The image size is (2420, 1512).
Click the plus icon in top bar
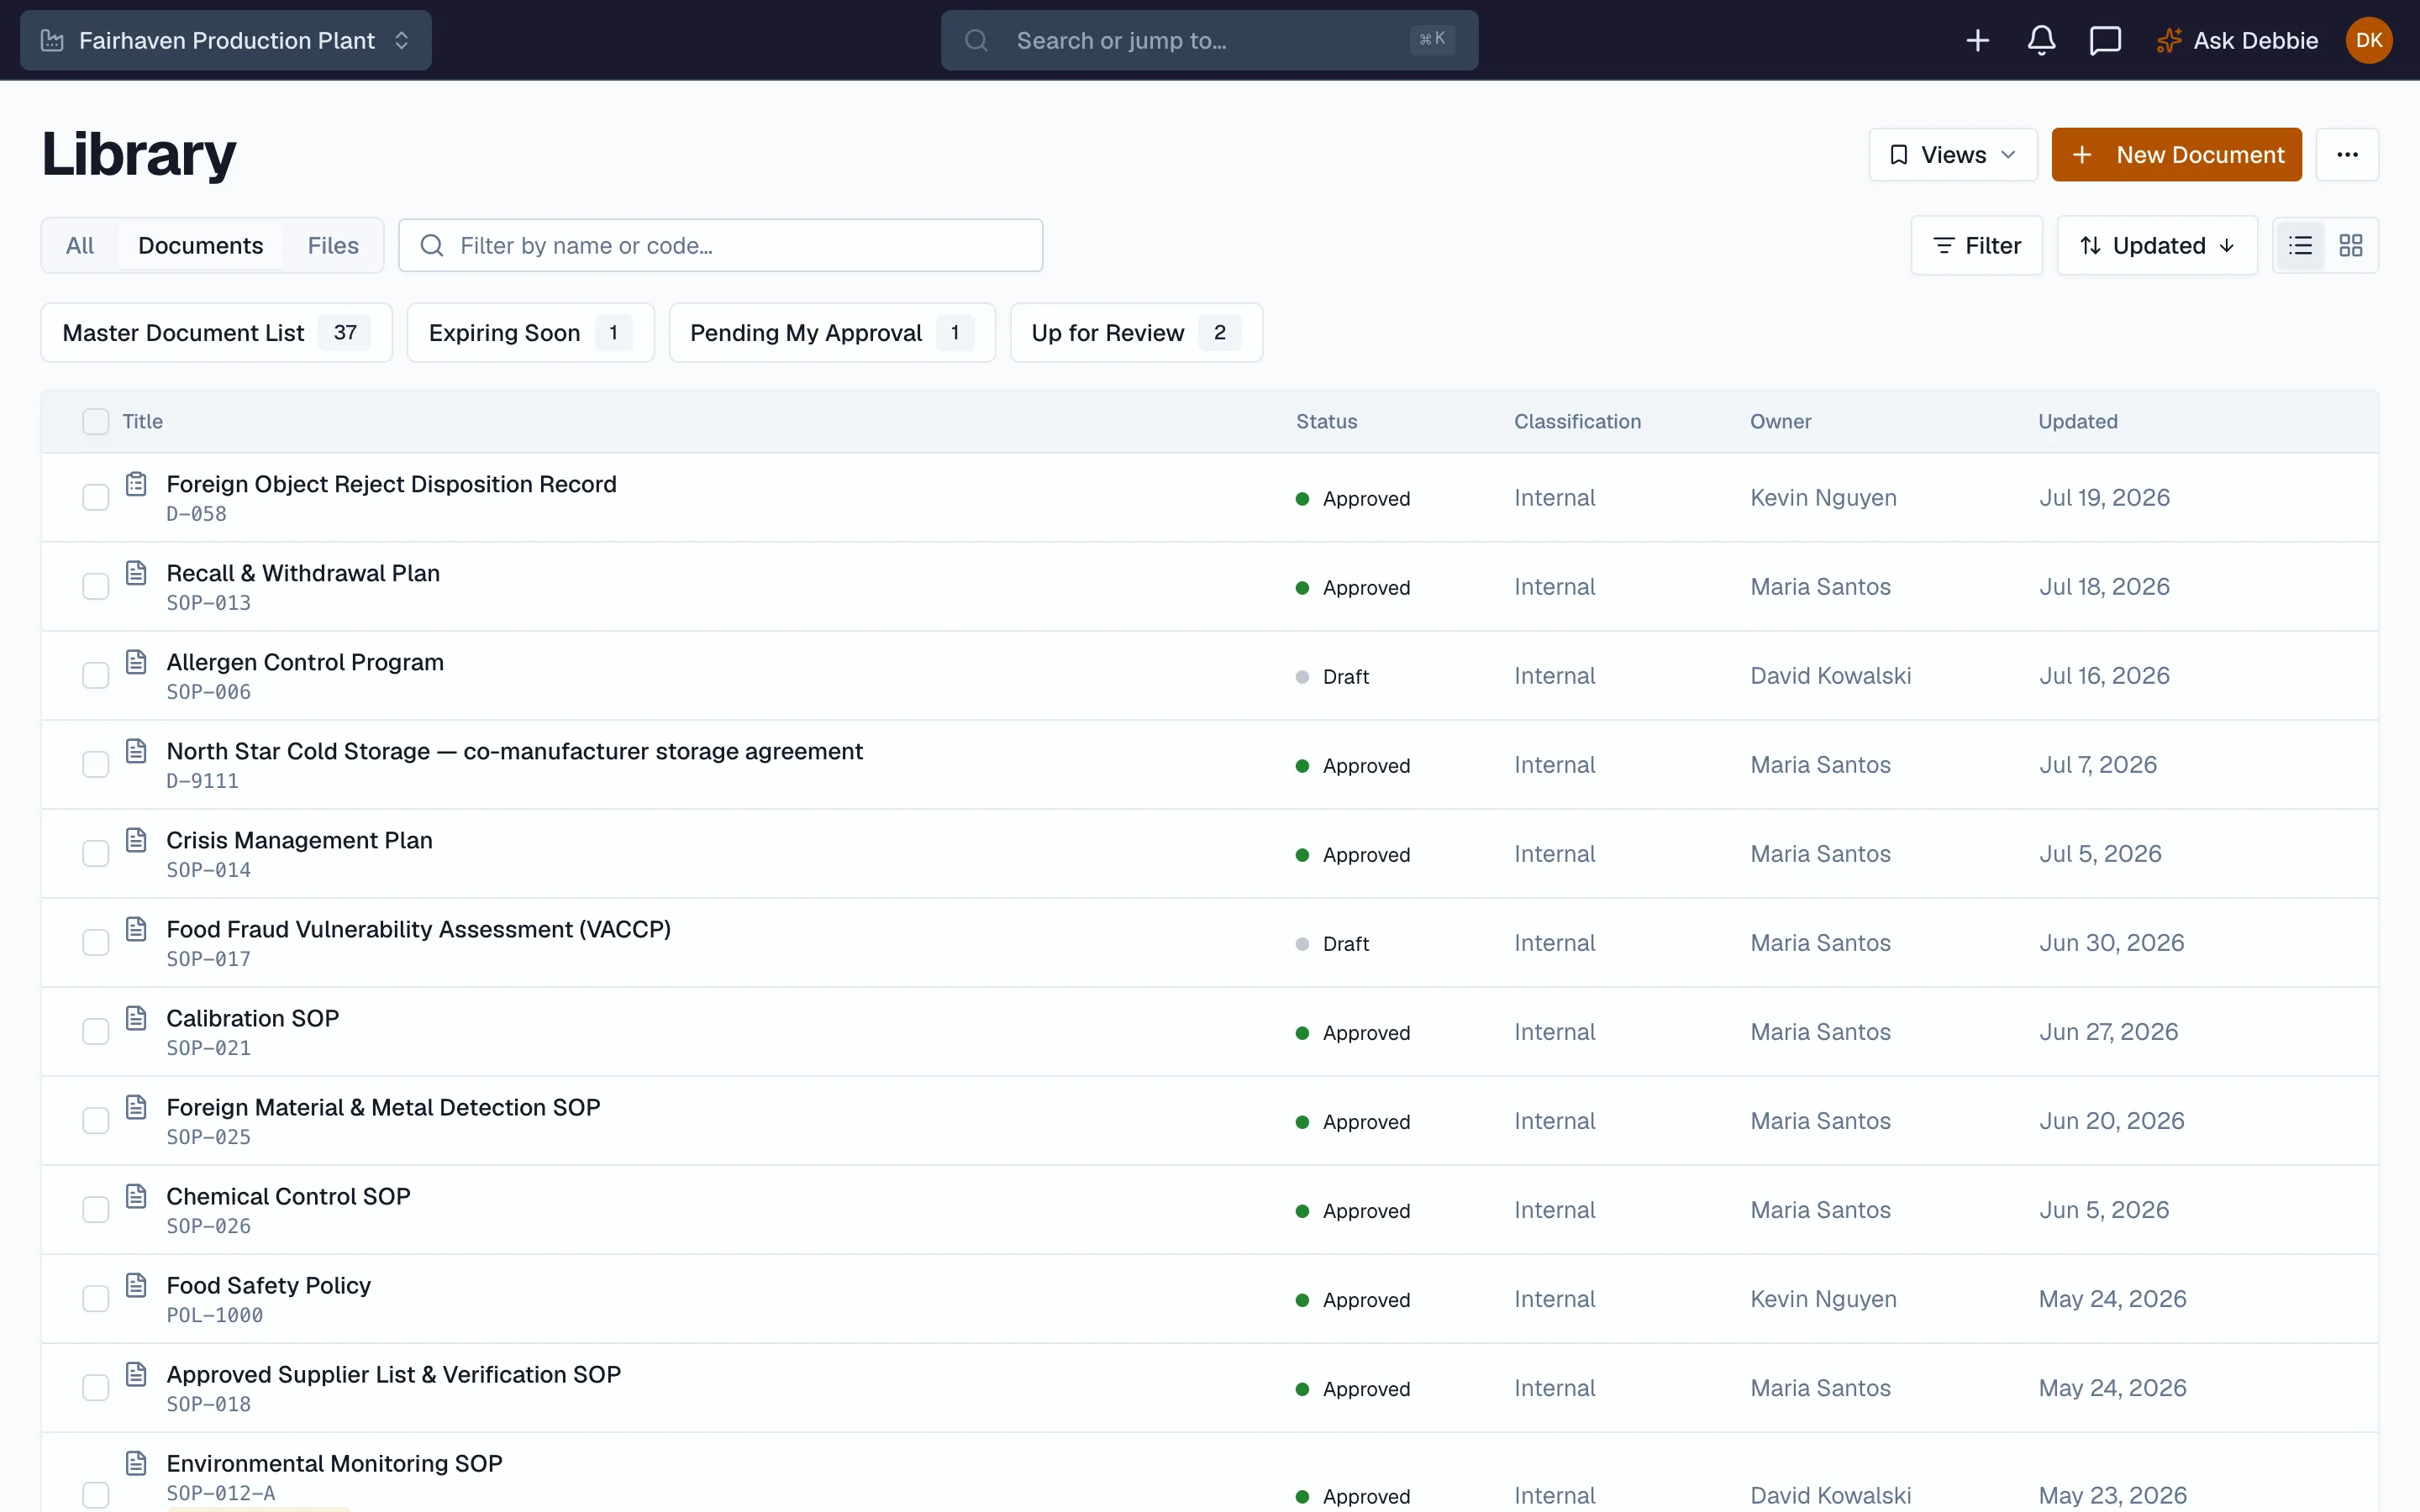click(x=1977, y=40)
